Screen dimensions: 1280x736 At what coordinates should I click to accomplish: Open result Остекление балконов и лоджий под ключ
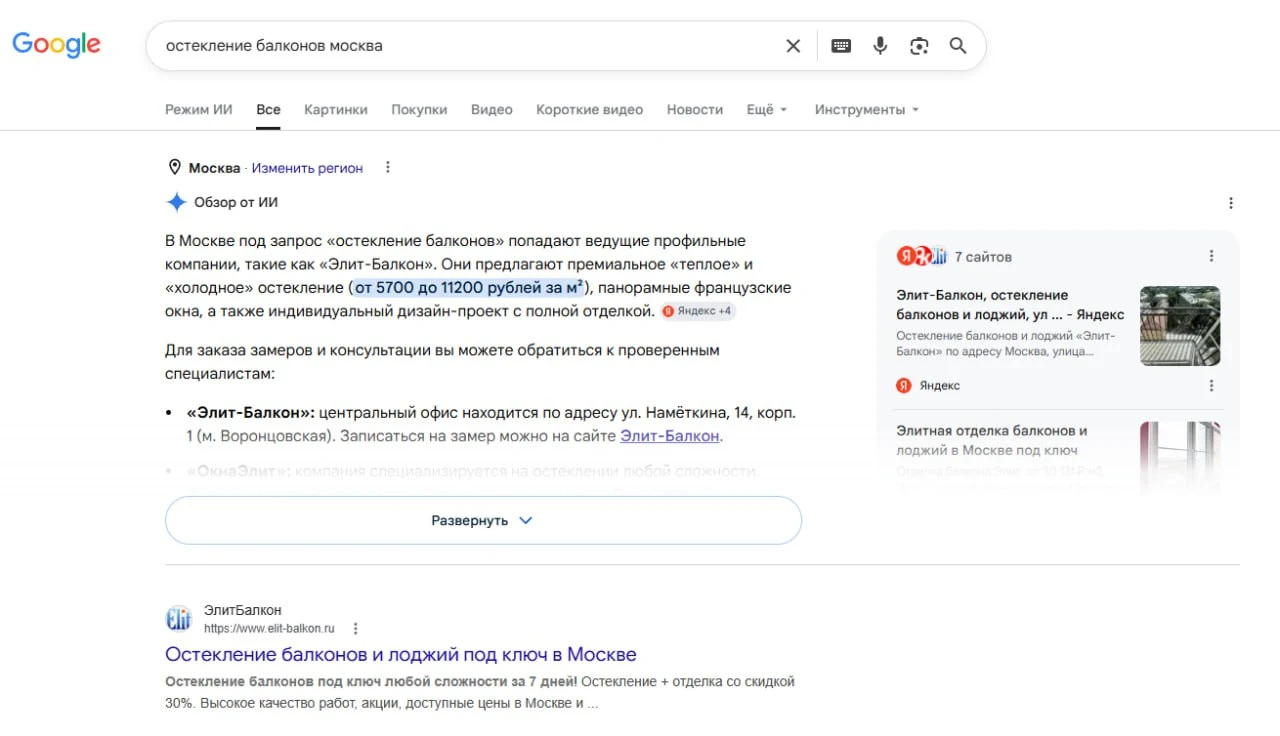coord(401,654)
